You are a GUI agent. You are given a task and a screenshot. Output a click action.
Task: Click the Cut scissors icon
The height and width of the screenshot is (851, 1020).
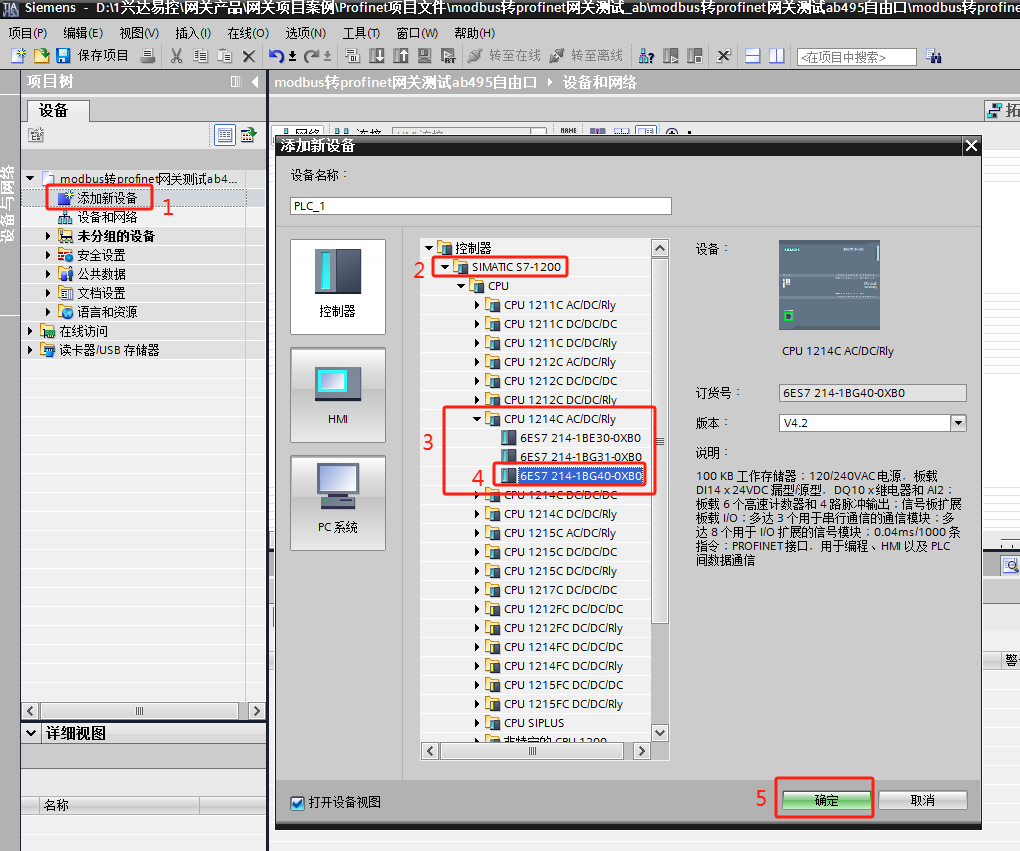coord(176,56)
